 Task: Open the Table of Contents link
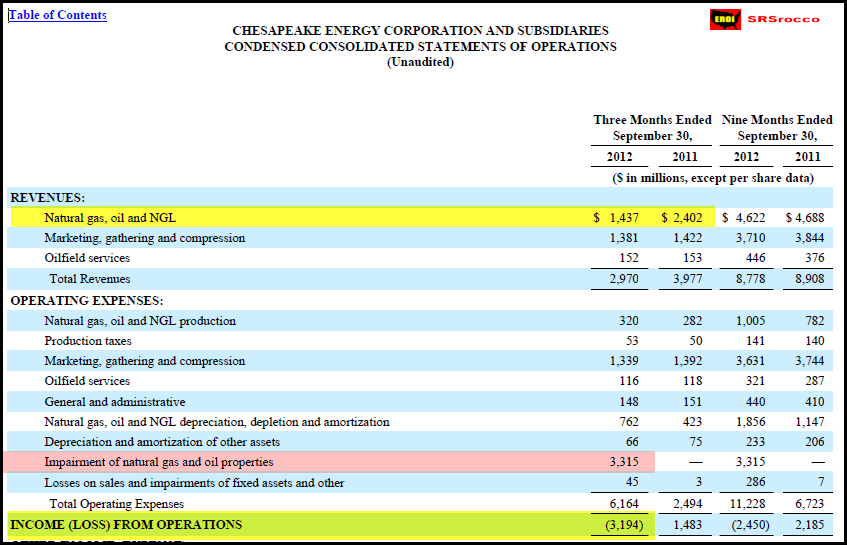[58, 15]
